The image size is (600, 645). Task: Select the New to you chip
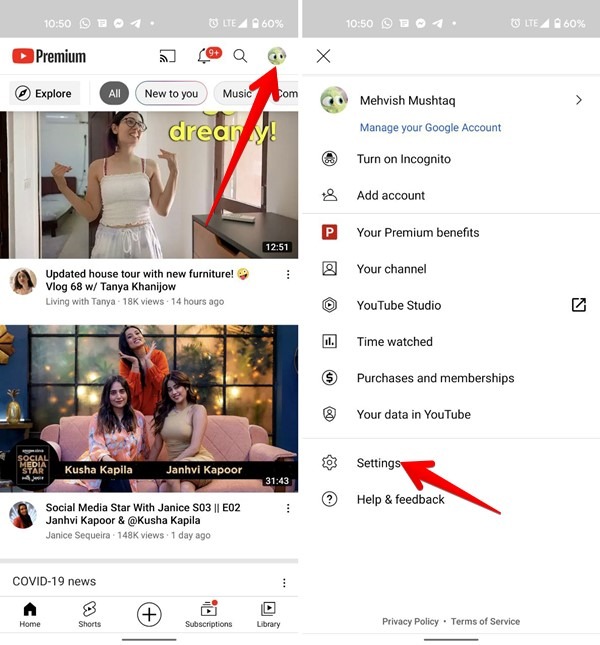click(x=171, y=93)
